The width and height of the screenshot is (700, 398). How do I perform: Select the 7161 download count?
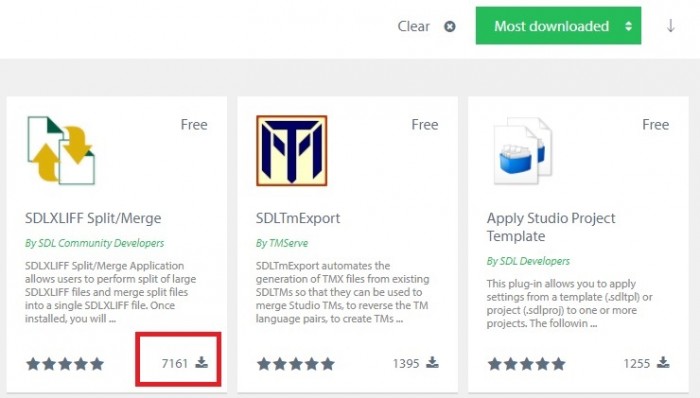pos(175,364)
